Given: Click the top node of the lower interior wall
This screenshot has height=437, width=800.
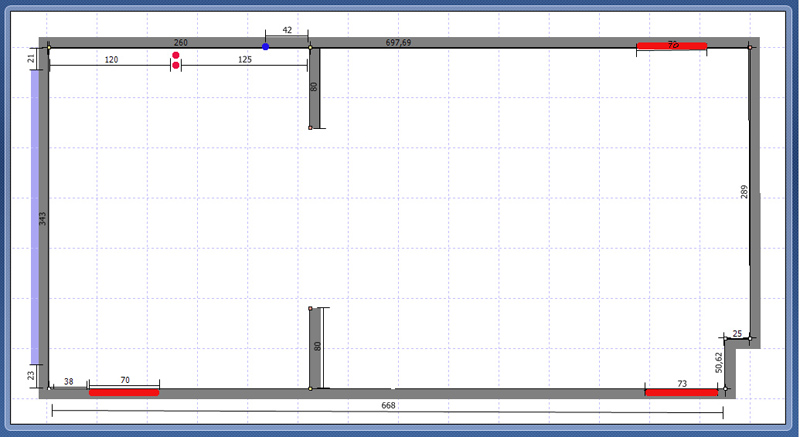Looking at the screenshot, I should pos(311,309).
